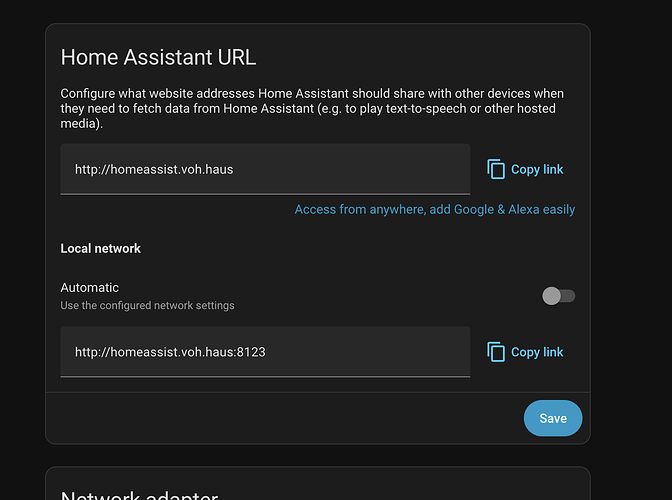This screenshot has height=500, width=672.
Task: Select the partially visible Network adapter card heading
Action: (x=139, y=494)
